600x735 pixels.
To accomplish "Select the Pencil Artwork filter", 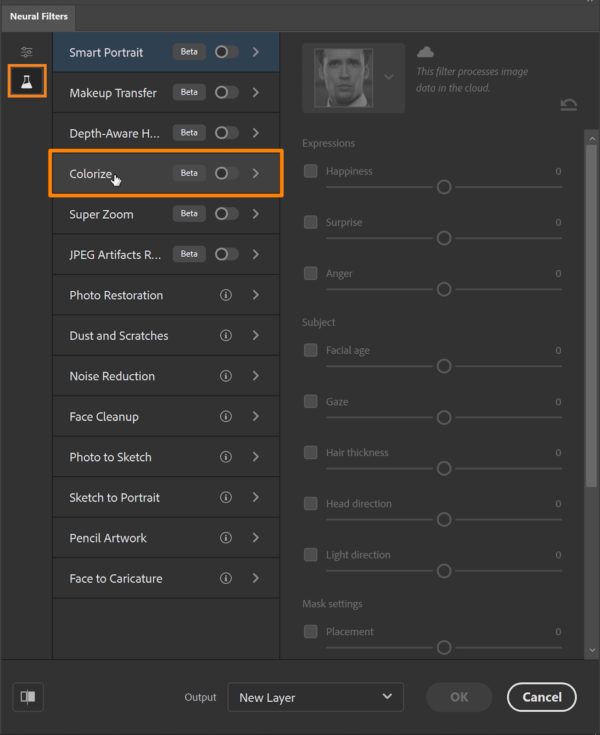I will pyautogui.click(x=108, y=538).
